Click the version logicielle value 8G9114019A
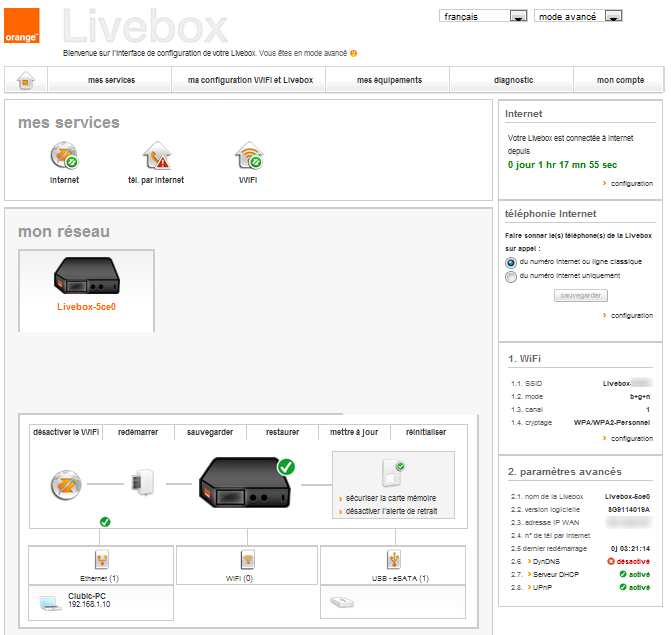Screen dimensions: 671x635 pyautogui.click(x=629, y=510)
